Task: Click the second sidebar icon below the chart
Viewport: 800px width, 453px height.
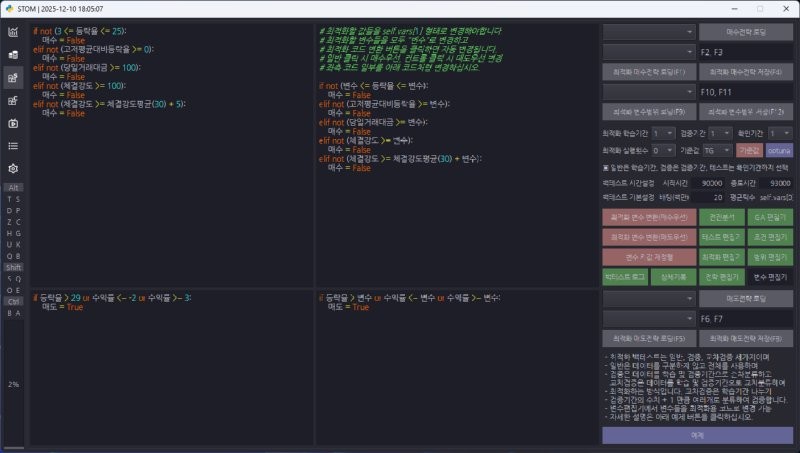Action: coord(13,54)
